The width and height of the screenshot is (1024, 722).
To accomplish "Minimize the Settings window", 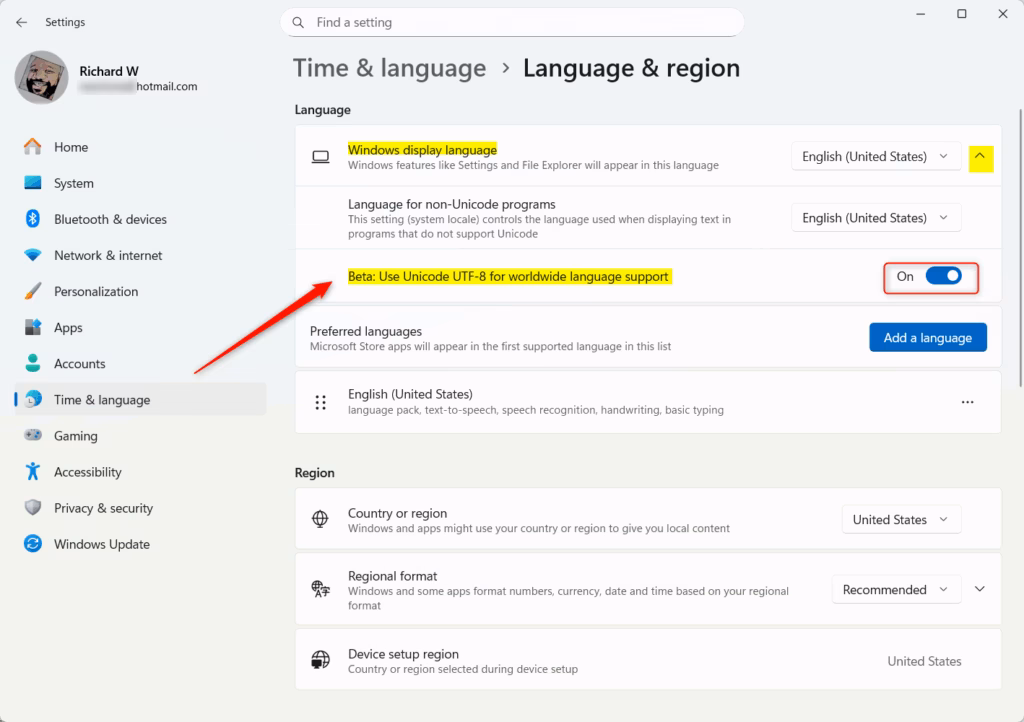I will [920, 14].
